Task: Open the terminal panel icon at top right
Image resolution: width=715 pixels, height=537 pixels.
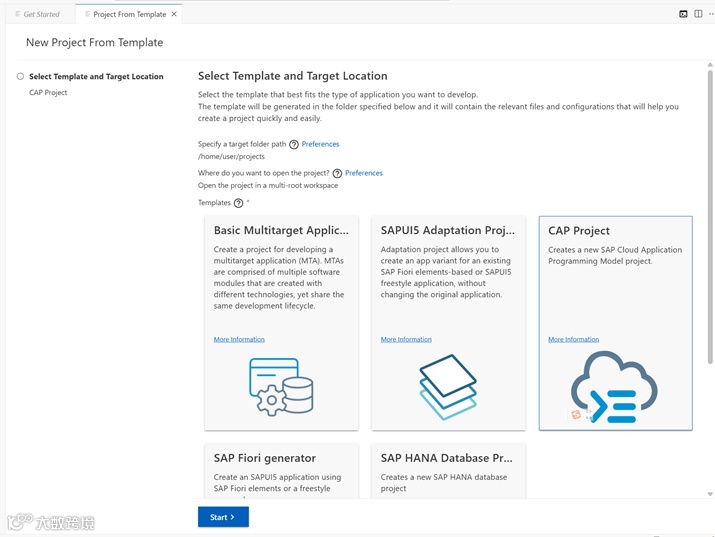Action: (683, 14)
